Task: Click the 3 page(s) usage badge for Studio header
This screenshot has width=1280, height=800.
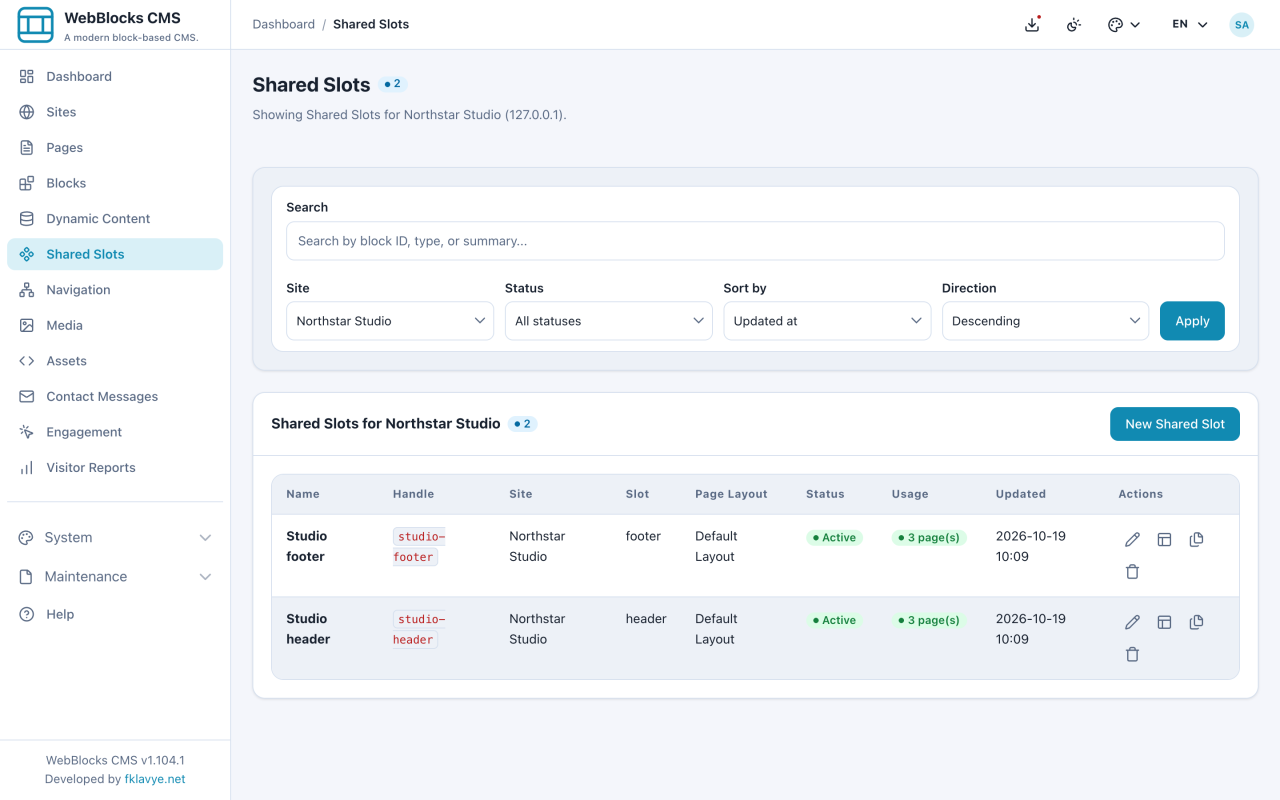Action: 929,620
